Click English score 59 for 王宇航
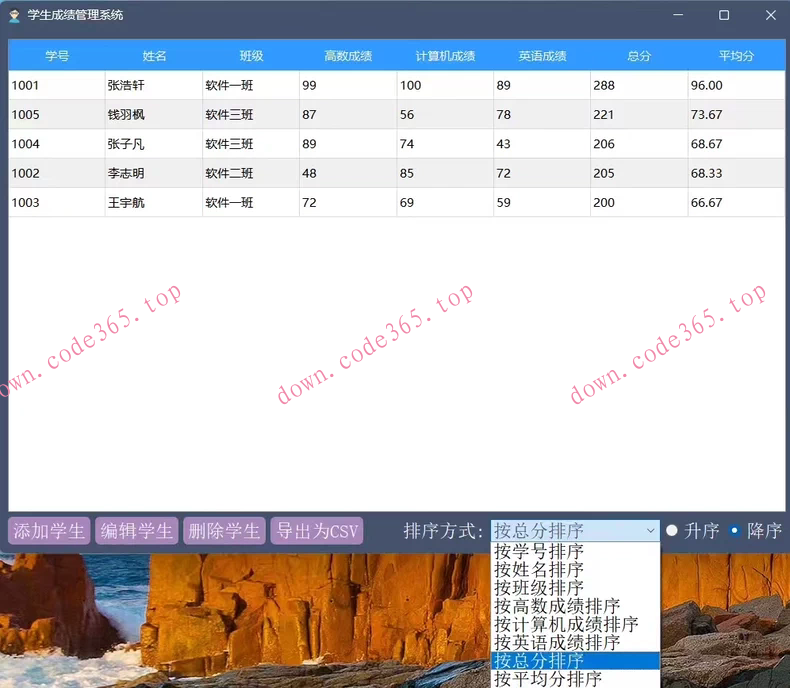This screenshot has width=790, height=688. (542, 202)
